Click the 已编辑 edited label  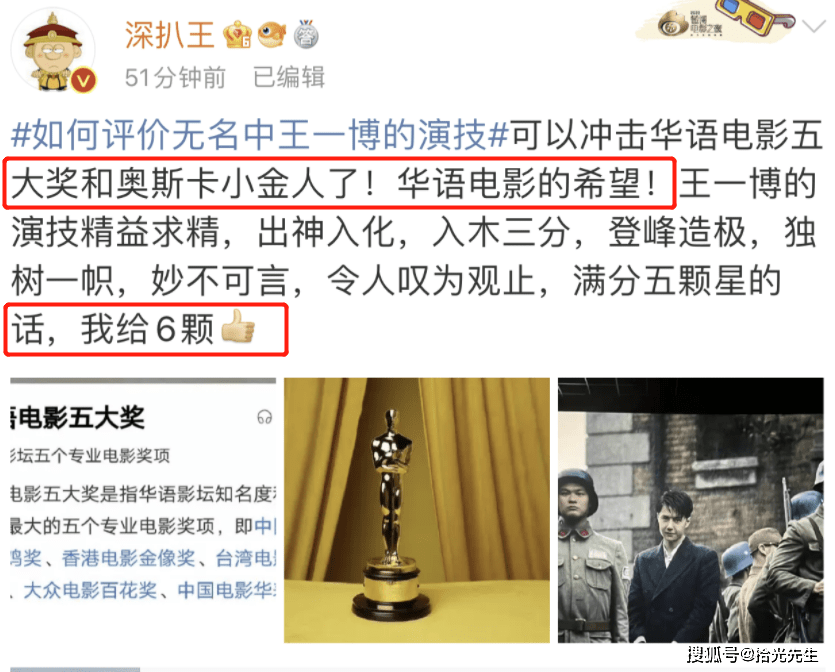(289, 77)
